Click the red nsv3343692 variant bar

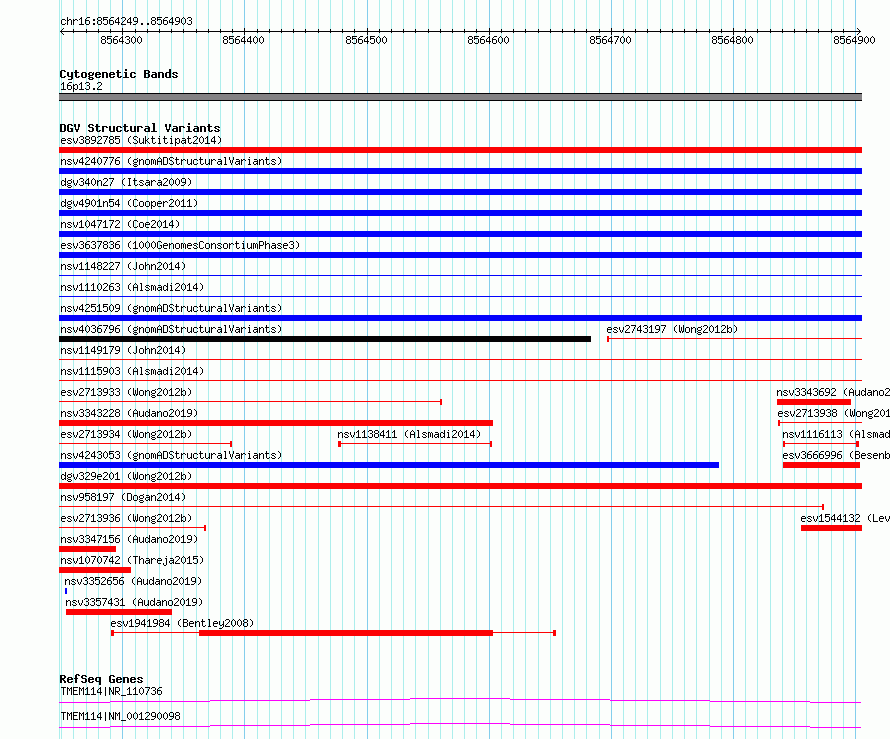814,402
